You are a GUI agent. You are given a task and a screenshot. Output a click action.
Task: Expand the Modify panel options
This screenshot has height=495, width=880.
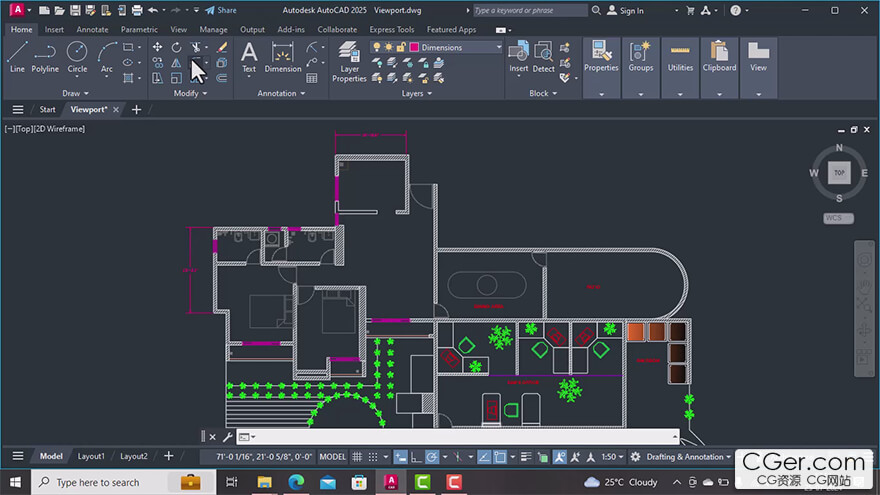pos(190,93)
